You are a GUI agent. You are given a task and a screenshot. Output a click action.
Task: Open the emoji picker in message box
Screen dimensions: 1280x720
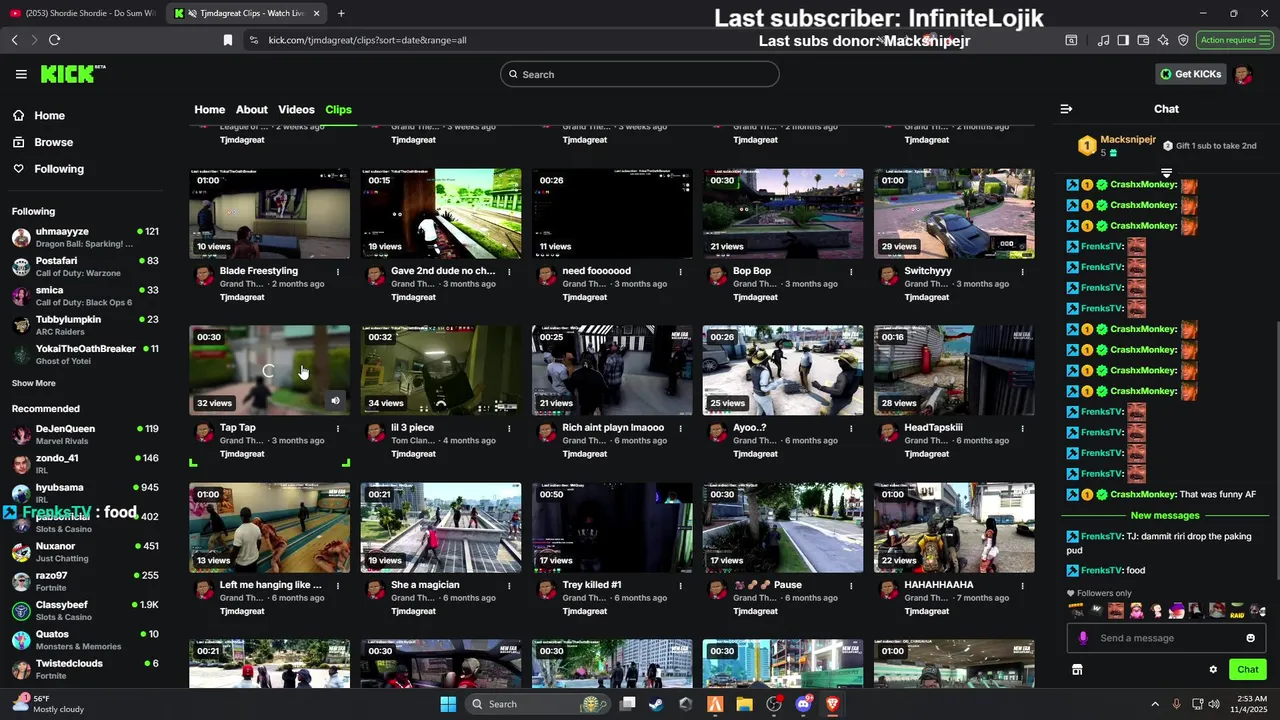(x=1250, y=638)
